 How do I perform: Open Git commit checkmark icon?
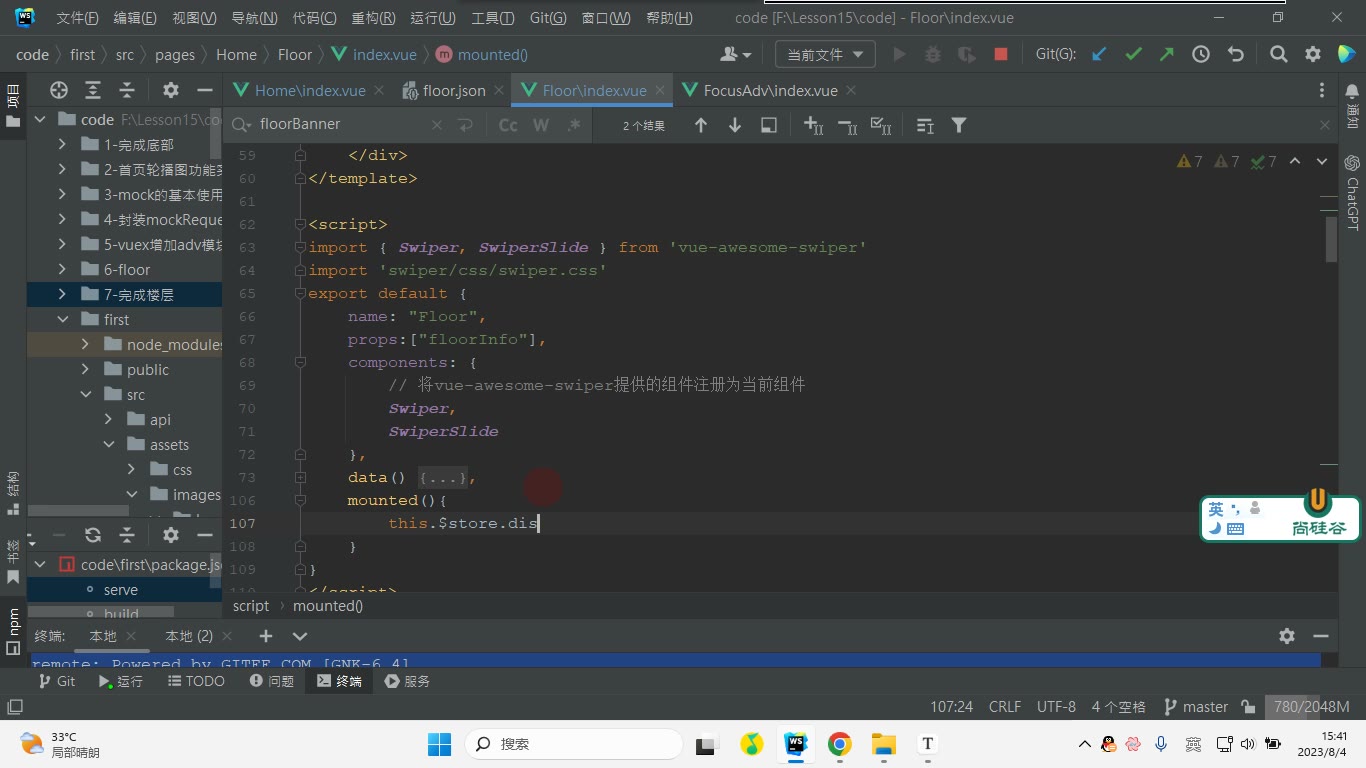1133,55
